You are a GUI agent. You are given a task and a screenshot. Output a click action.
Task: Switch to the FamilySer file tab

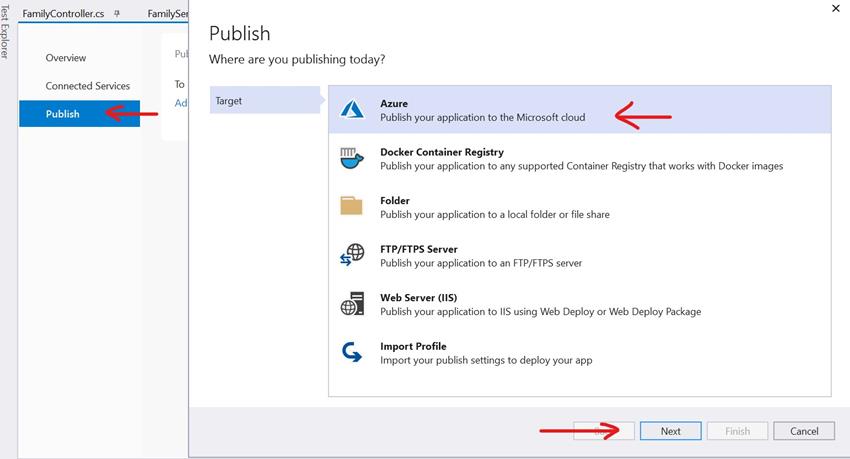(168, 14)
